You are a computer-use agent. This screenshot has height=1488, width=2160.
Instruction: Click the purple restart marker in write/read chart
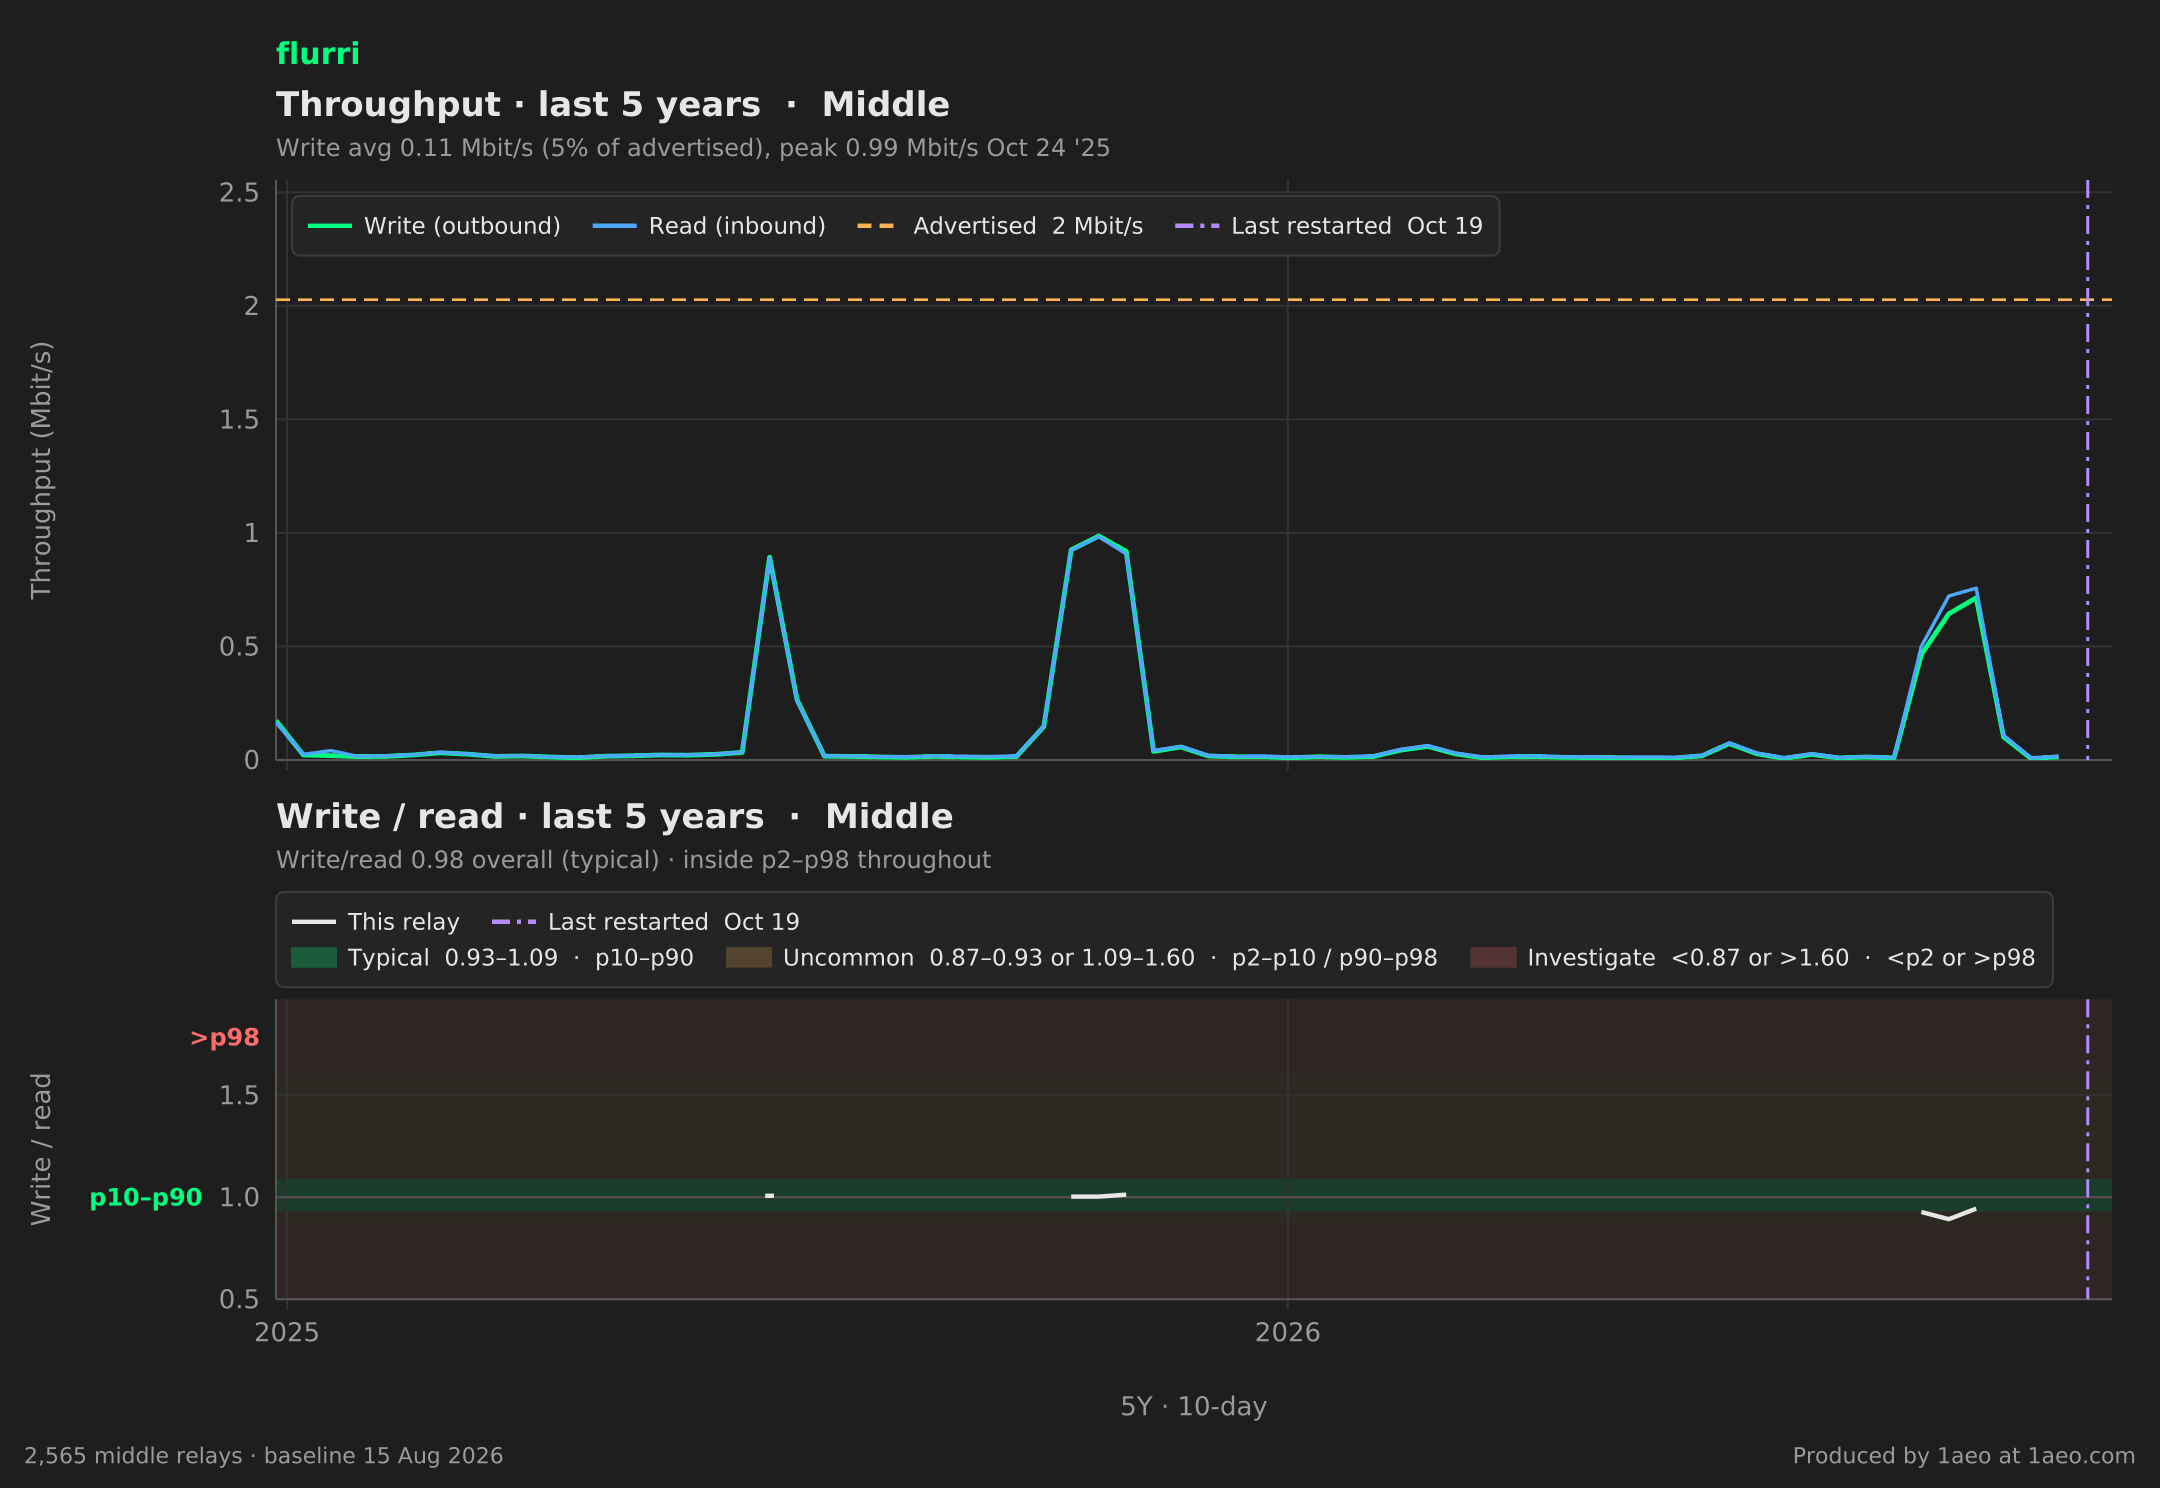click(x=2087, y=1149)
